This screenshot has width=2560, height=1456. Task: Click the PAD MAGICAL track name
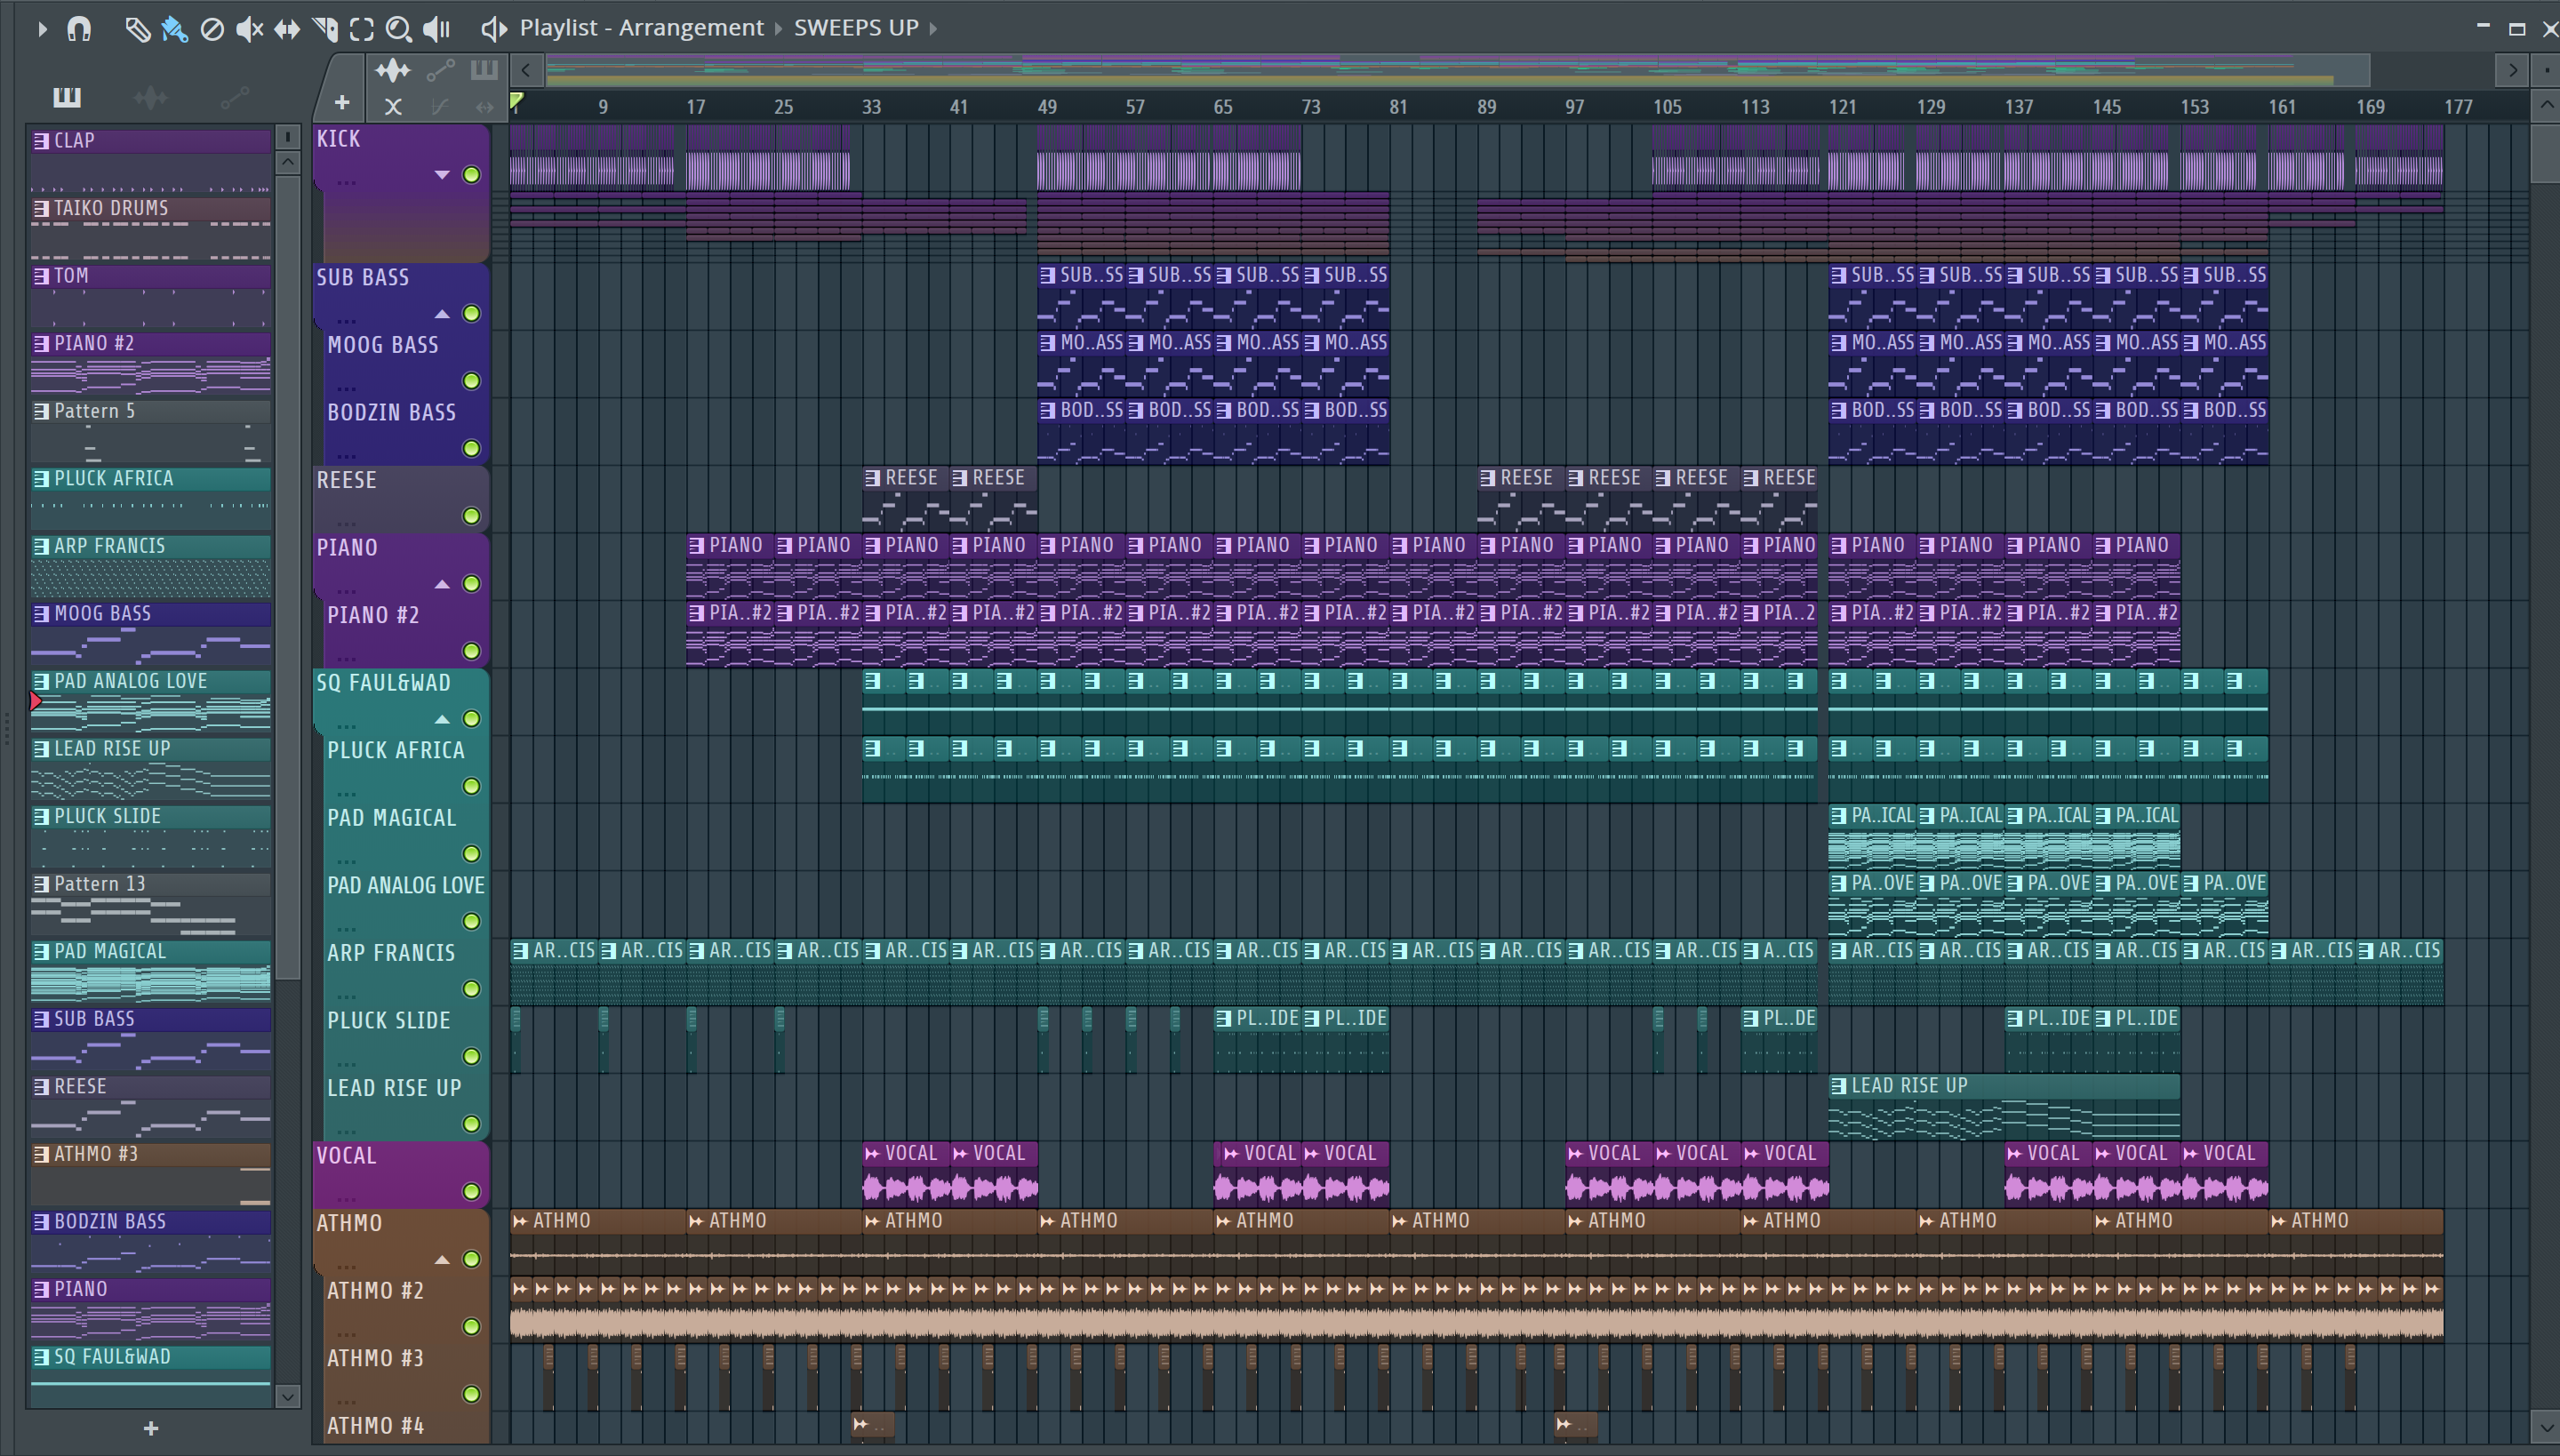tap(391, 818)
